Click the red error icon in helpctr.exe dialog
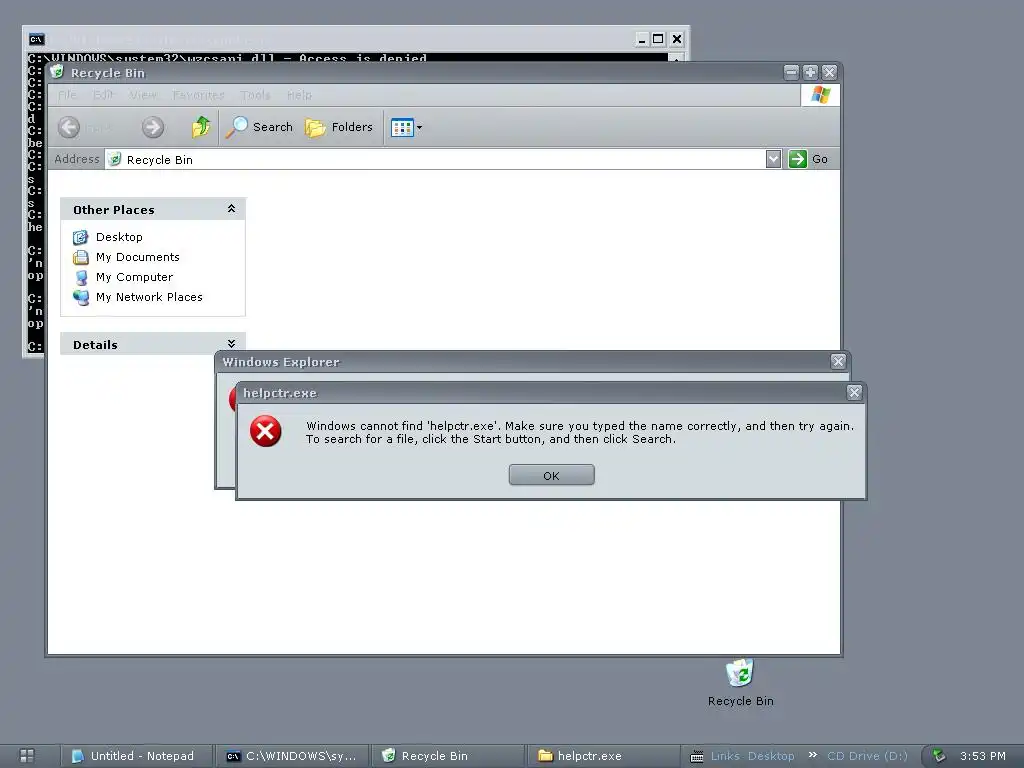This screenshot has width=1024, height=768. click(x=266, y=431)
